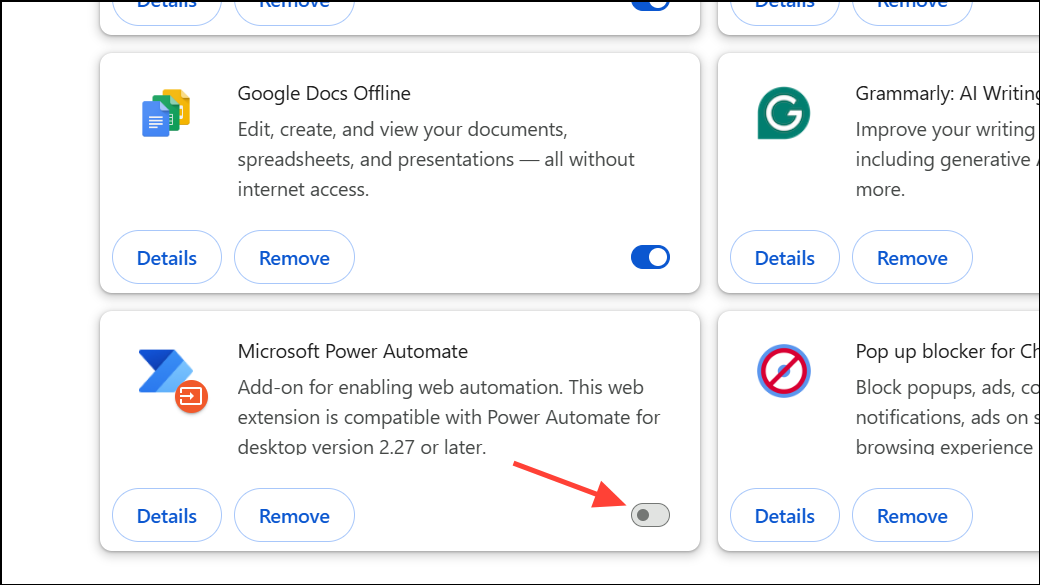Click the Microsoft Power Automate title text
This screenshot has width=1040, height=585.
[353, 352]
